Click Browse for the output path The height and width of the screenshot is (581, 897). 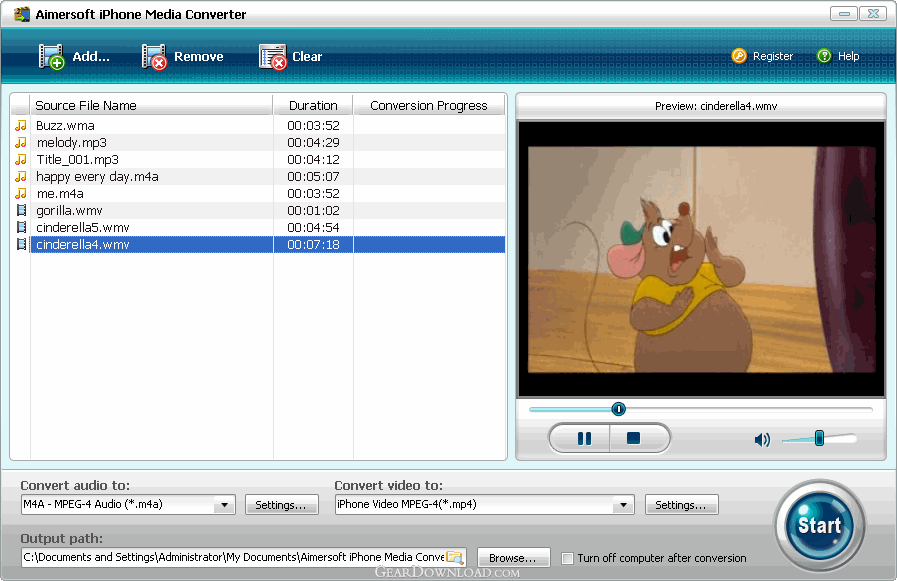coord(513,558)
